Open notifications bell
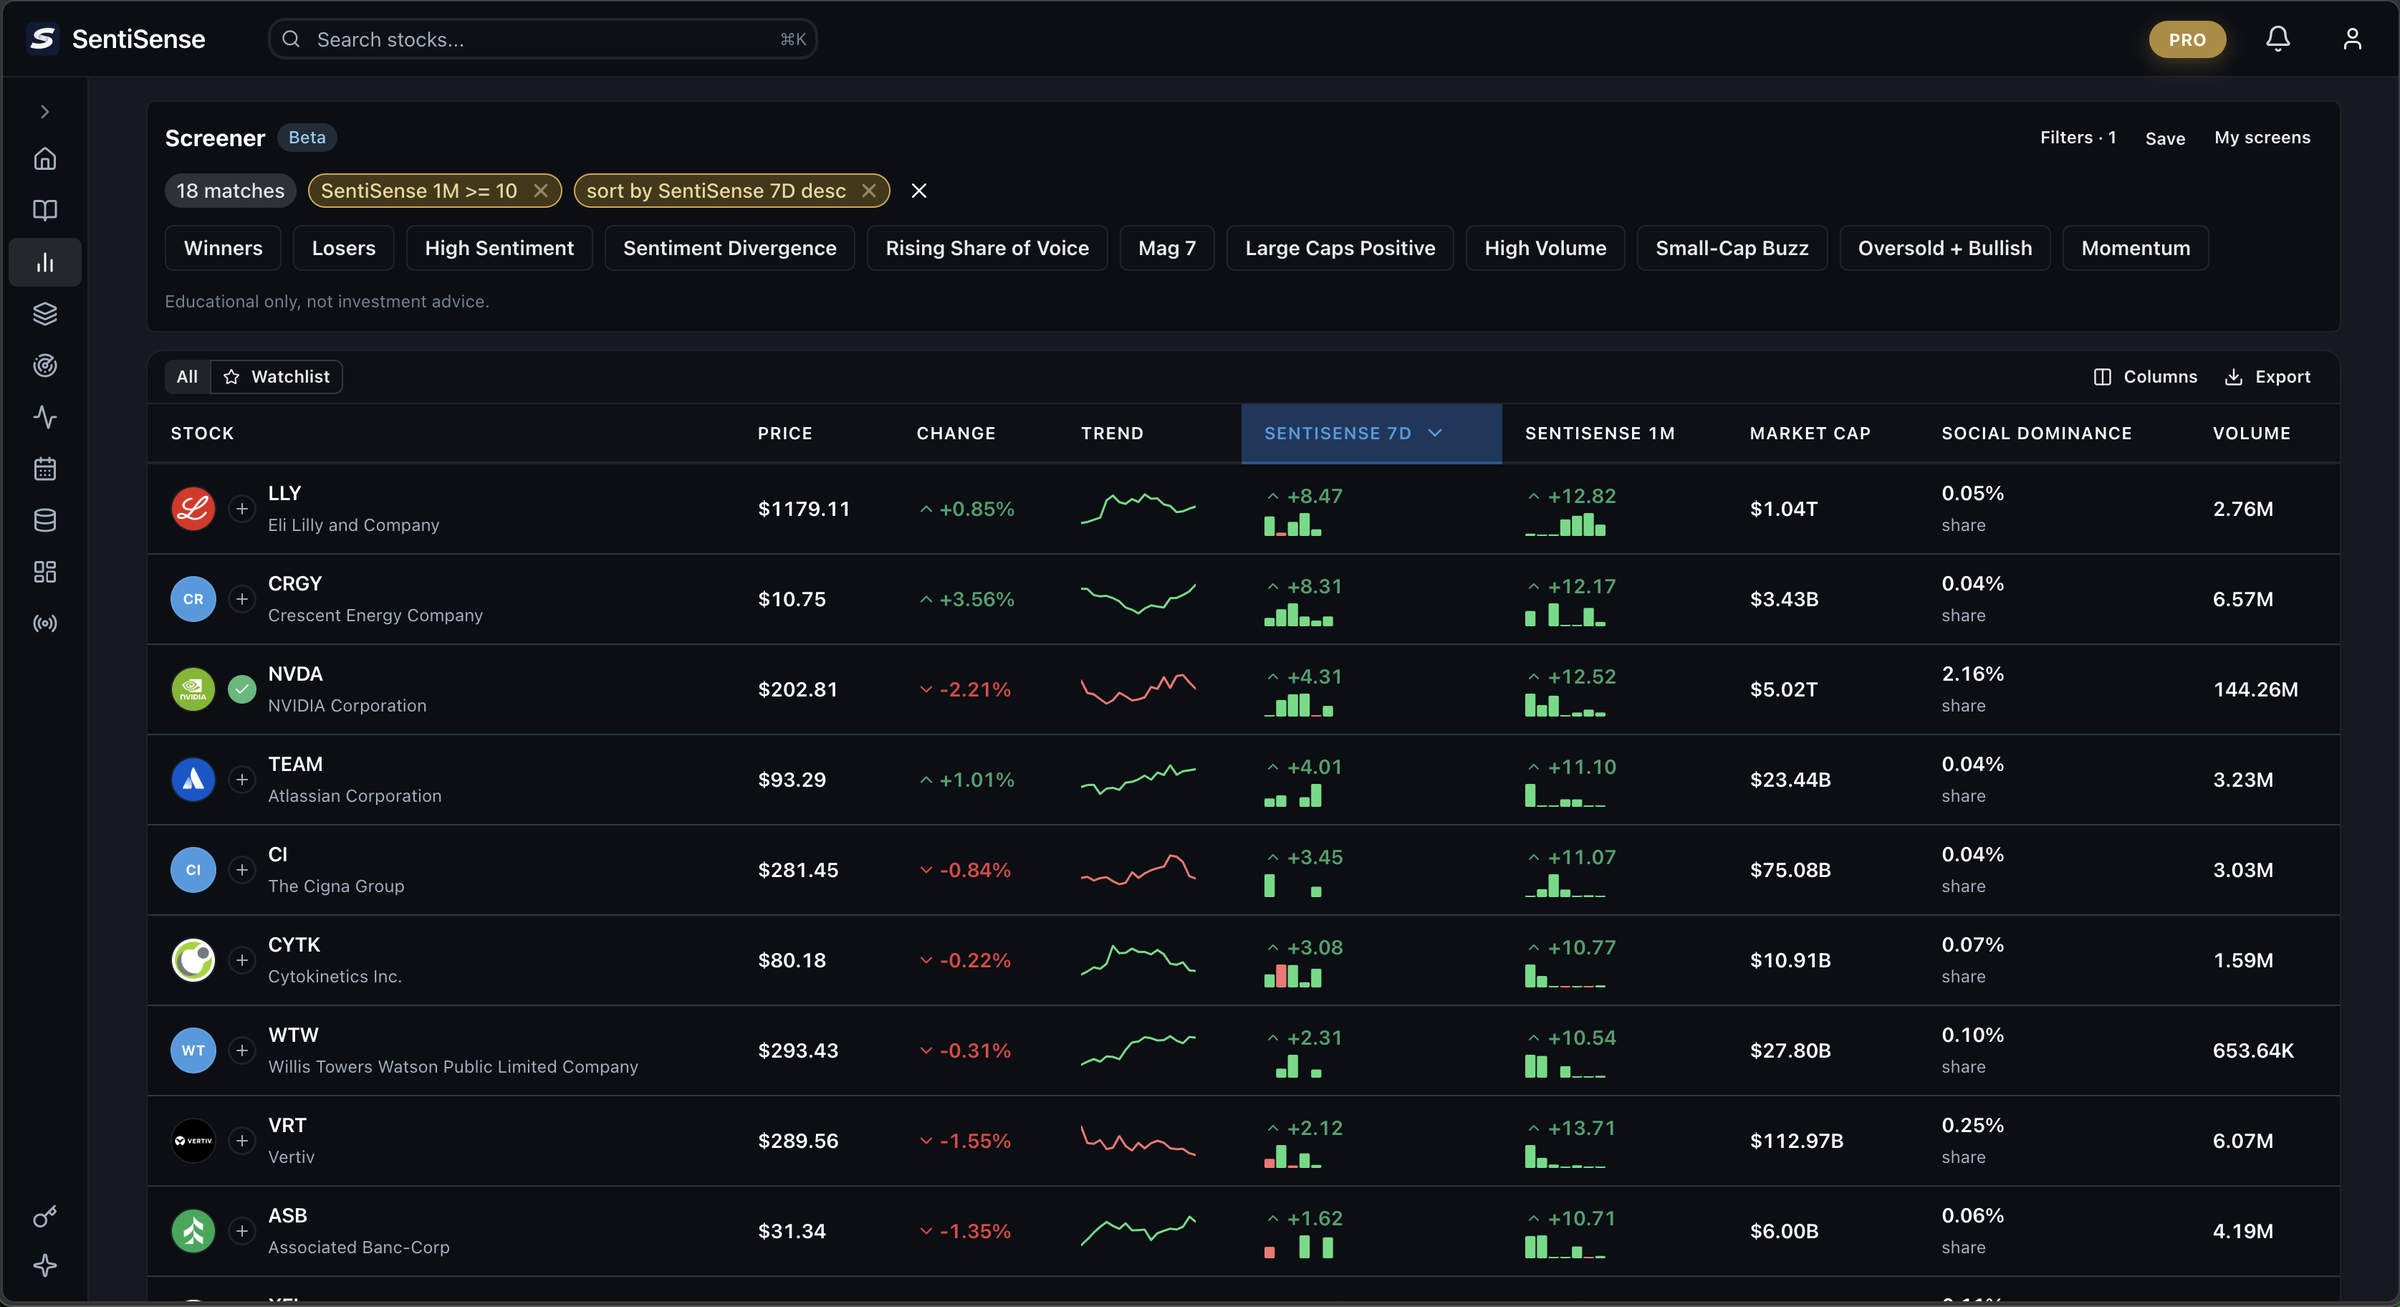2400x1307 pixels. pyautogui.click(x=2278, y=39)
